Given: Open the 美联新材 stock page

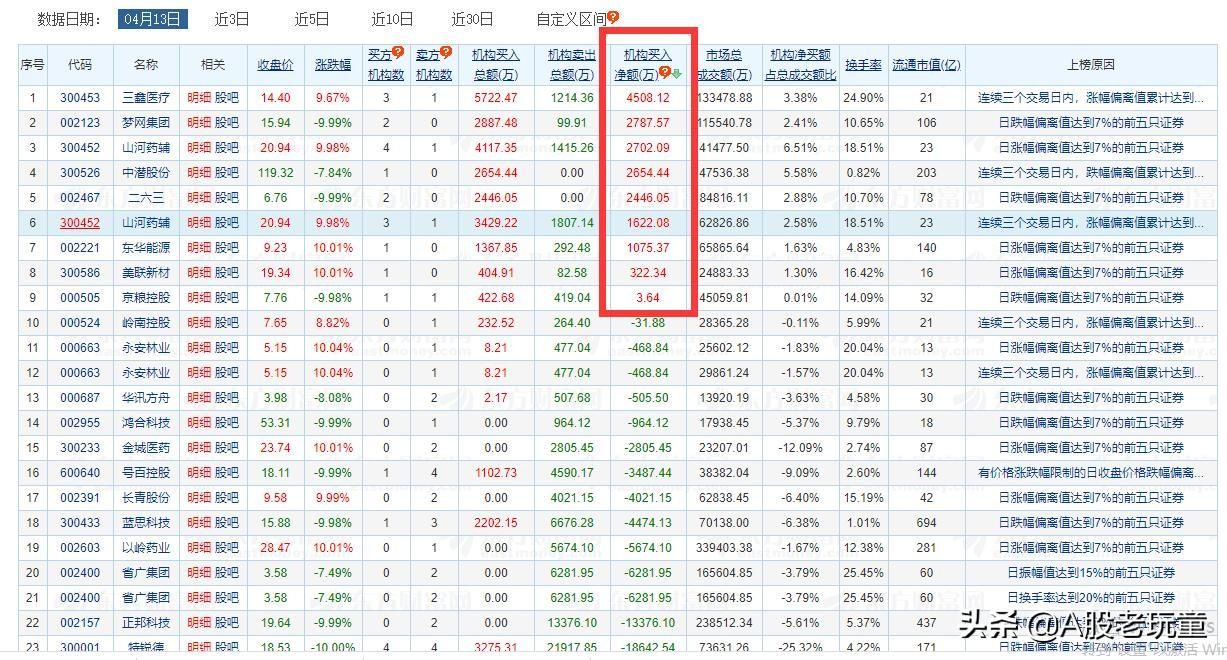Looking at the screenshot, I should [x=146, y=273].
